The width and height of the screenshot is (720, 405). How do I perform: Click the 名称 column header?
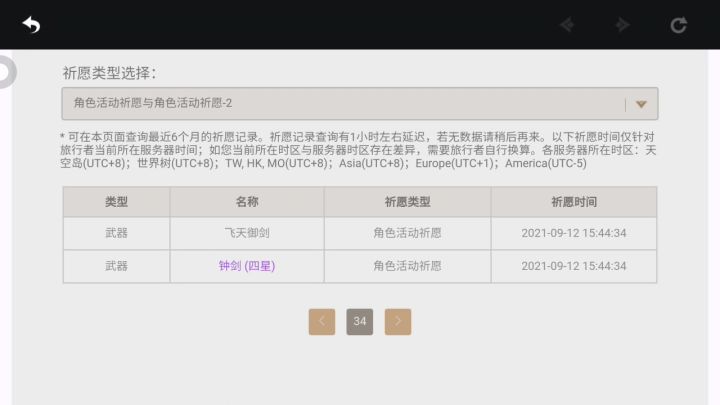(247, 202)
